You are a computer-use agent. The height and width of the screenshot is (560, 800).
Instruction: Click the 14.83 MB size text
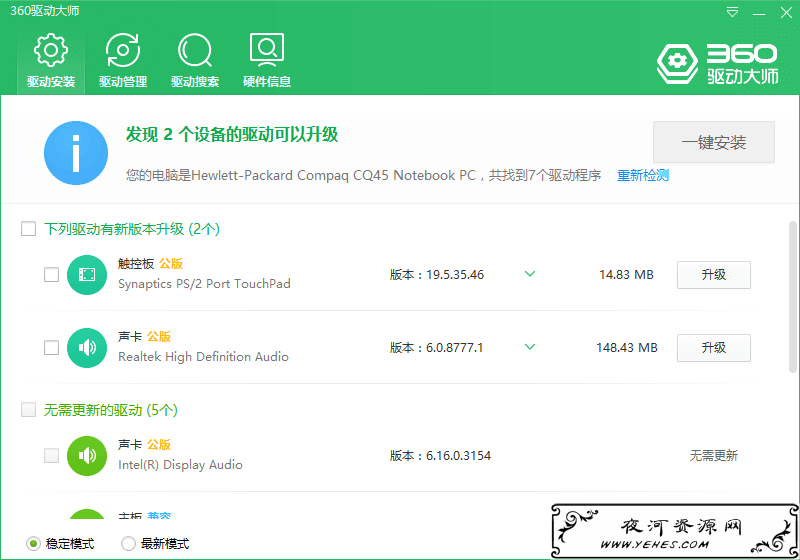[626, 275]
